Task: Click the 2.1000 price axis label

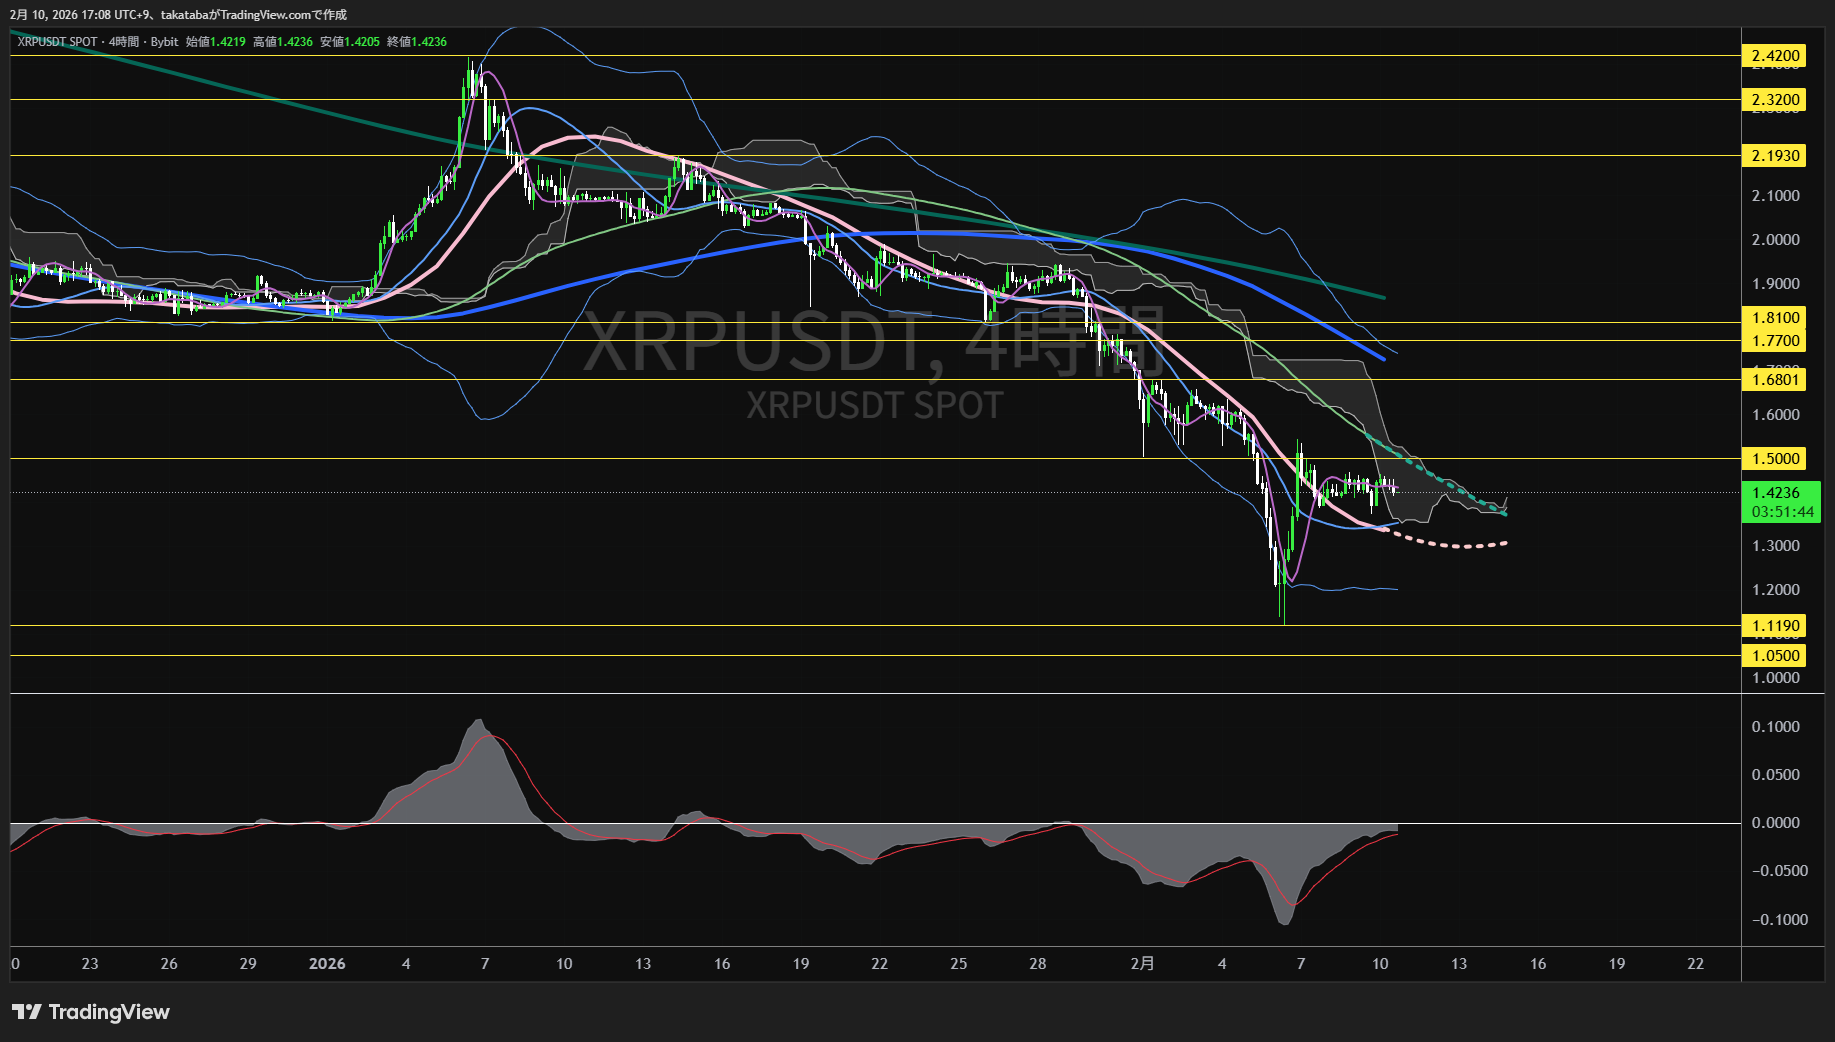Action: click(x=1775, y=196)
